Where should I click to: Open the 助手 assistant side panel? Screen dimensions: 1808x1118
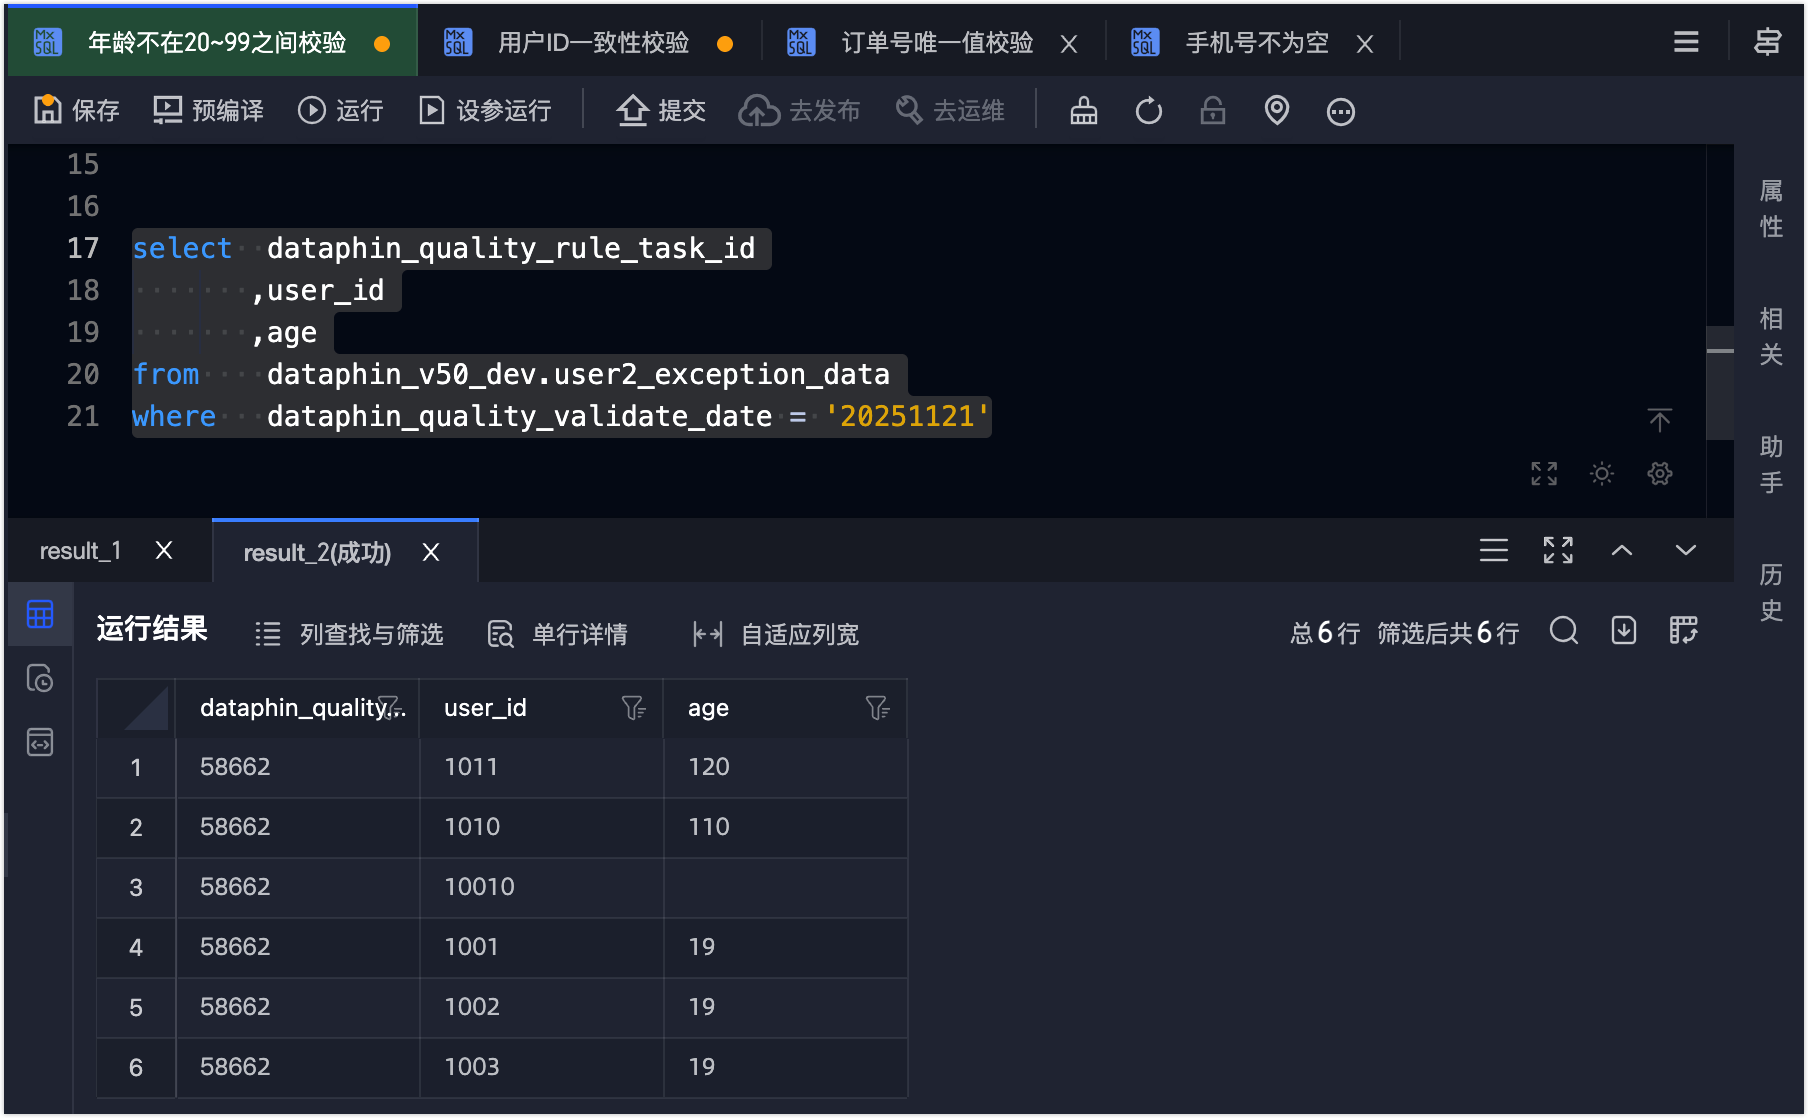(x=1771, y=464)
